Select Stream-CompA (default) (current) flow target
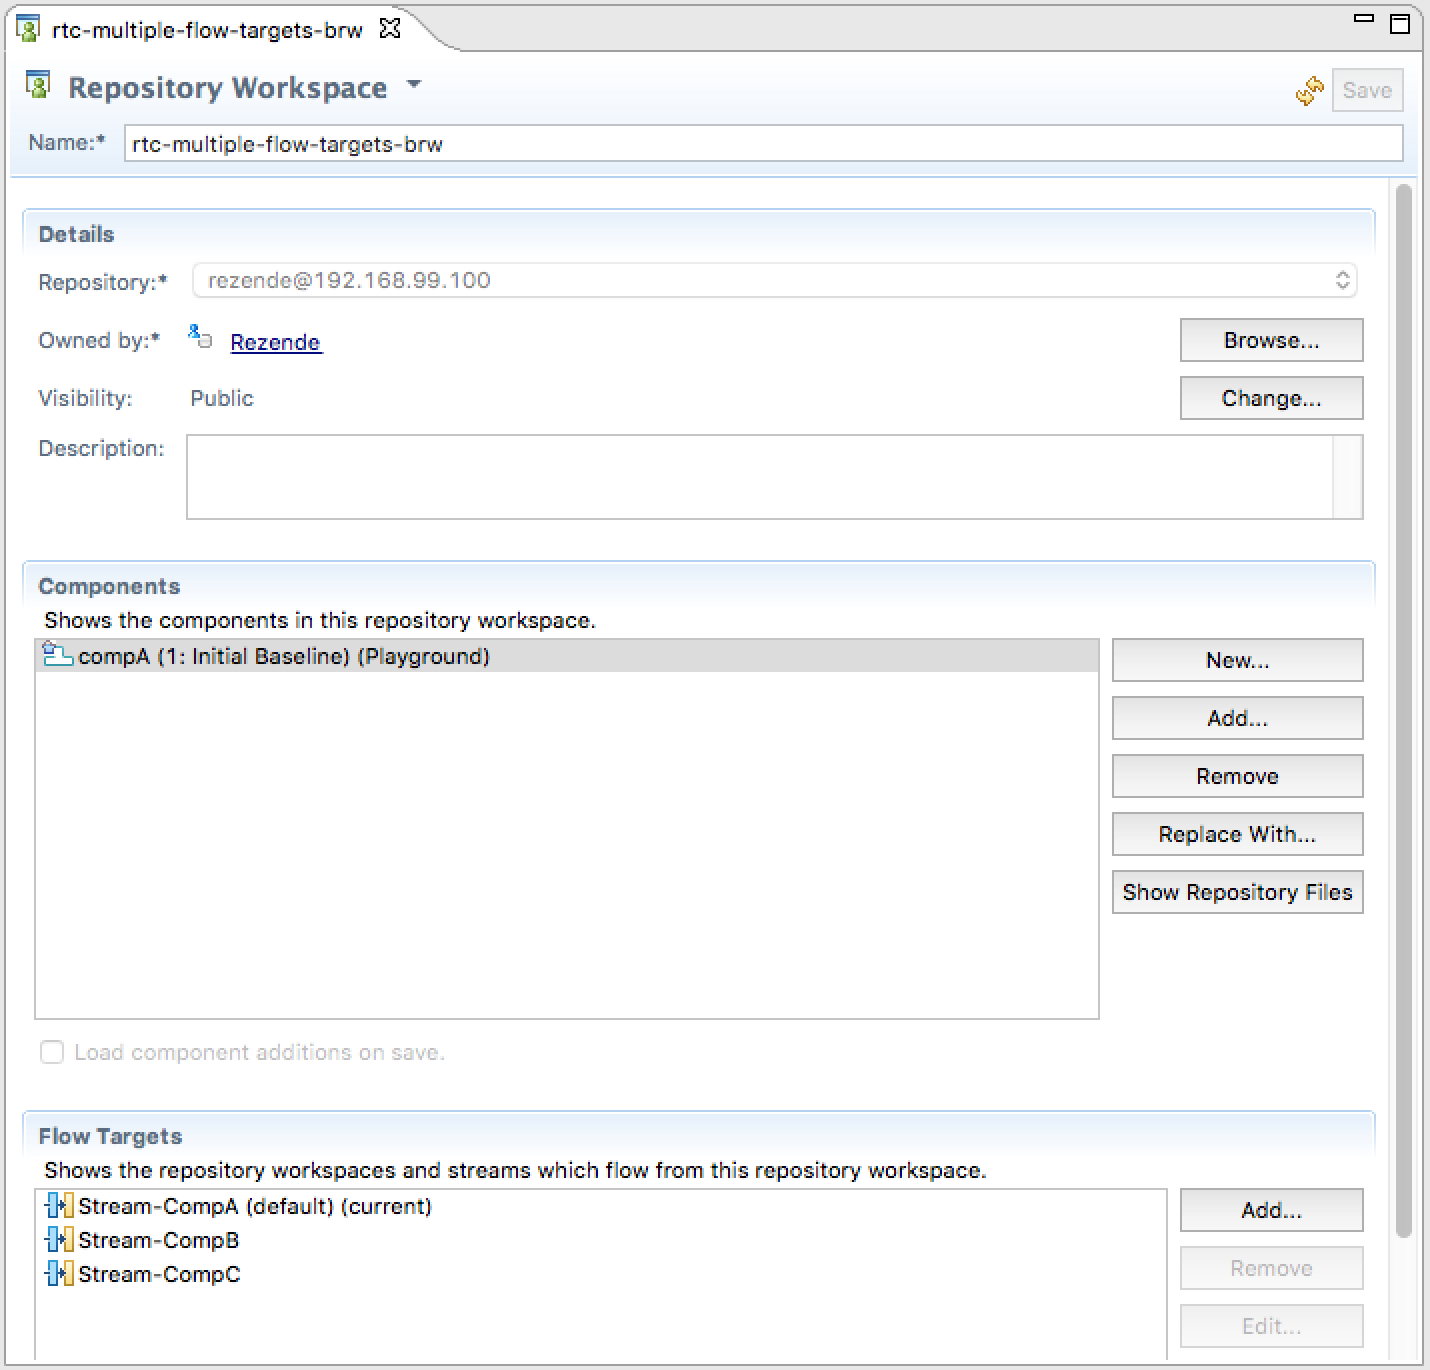 point(601,1207)
